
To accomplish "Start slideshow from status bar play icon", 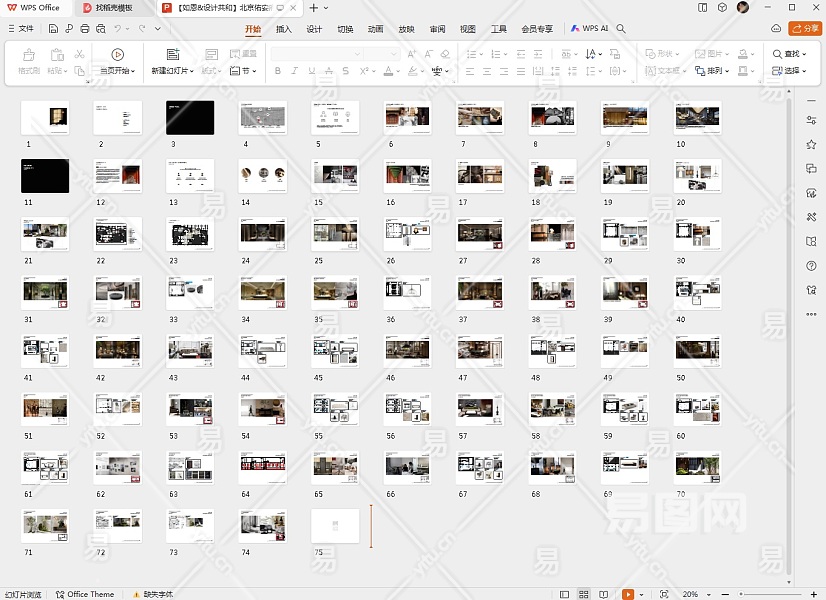I will tap(627, 594).
